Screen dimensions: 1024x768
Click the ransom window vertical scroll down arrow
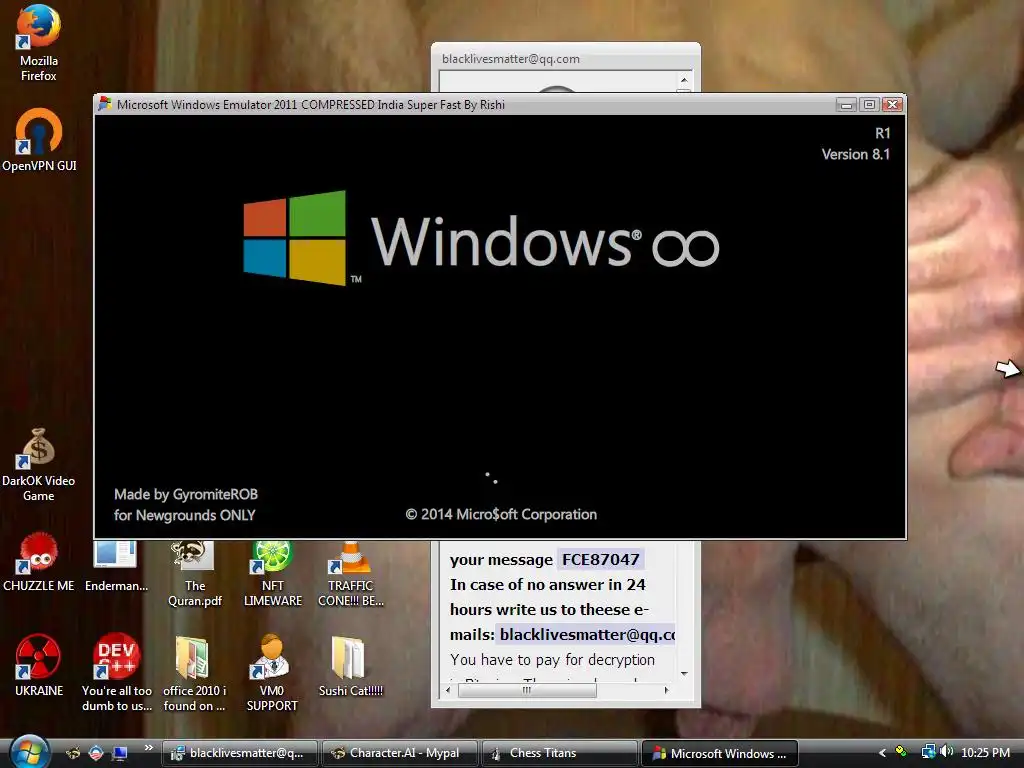[x=684, y=673]
